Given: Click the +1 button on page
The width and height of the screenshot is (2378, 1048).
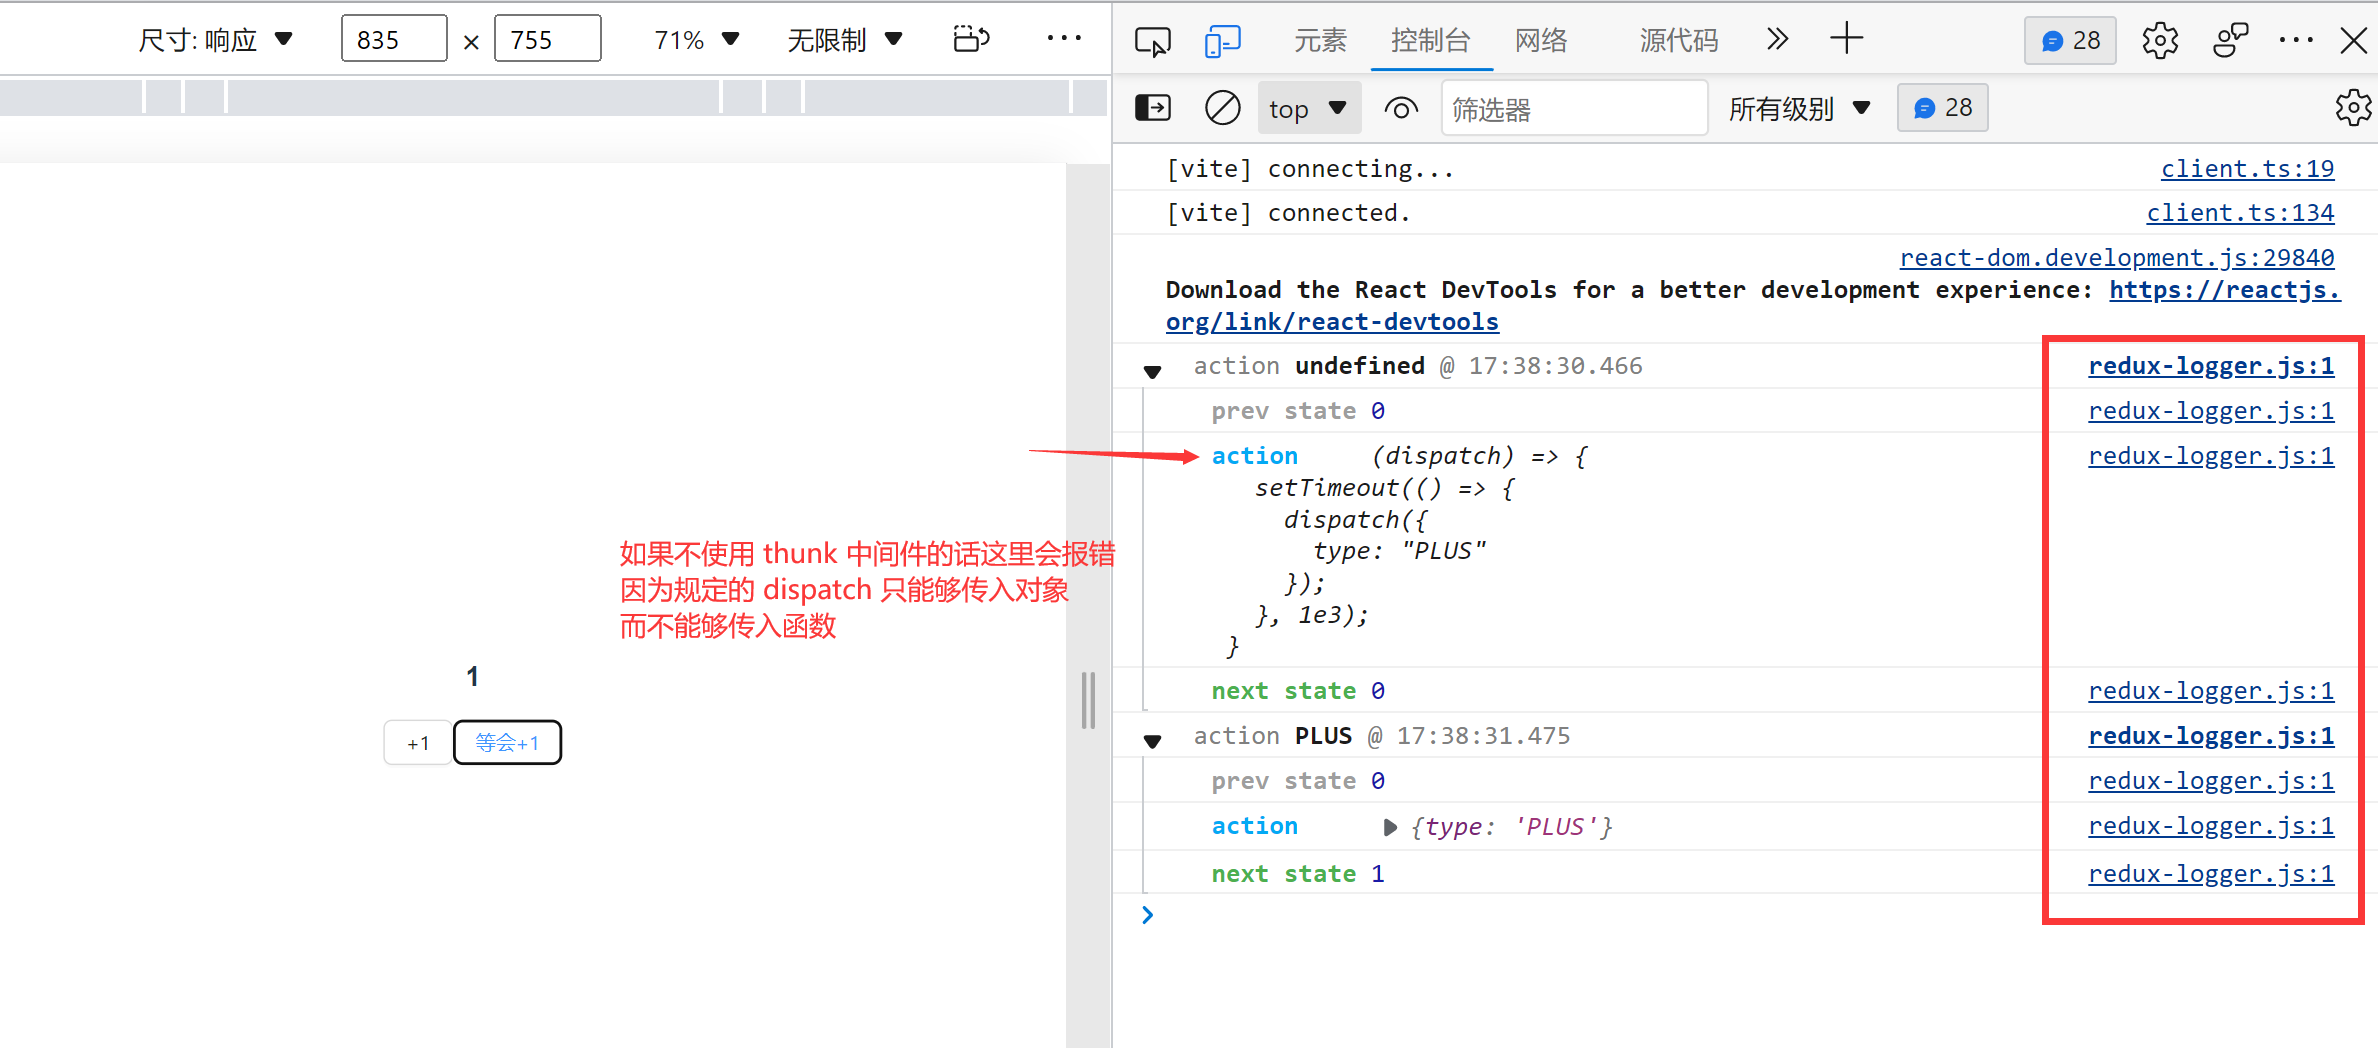Looking at the screenshot, I should pyautogui.click(x=418, y=743).
